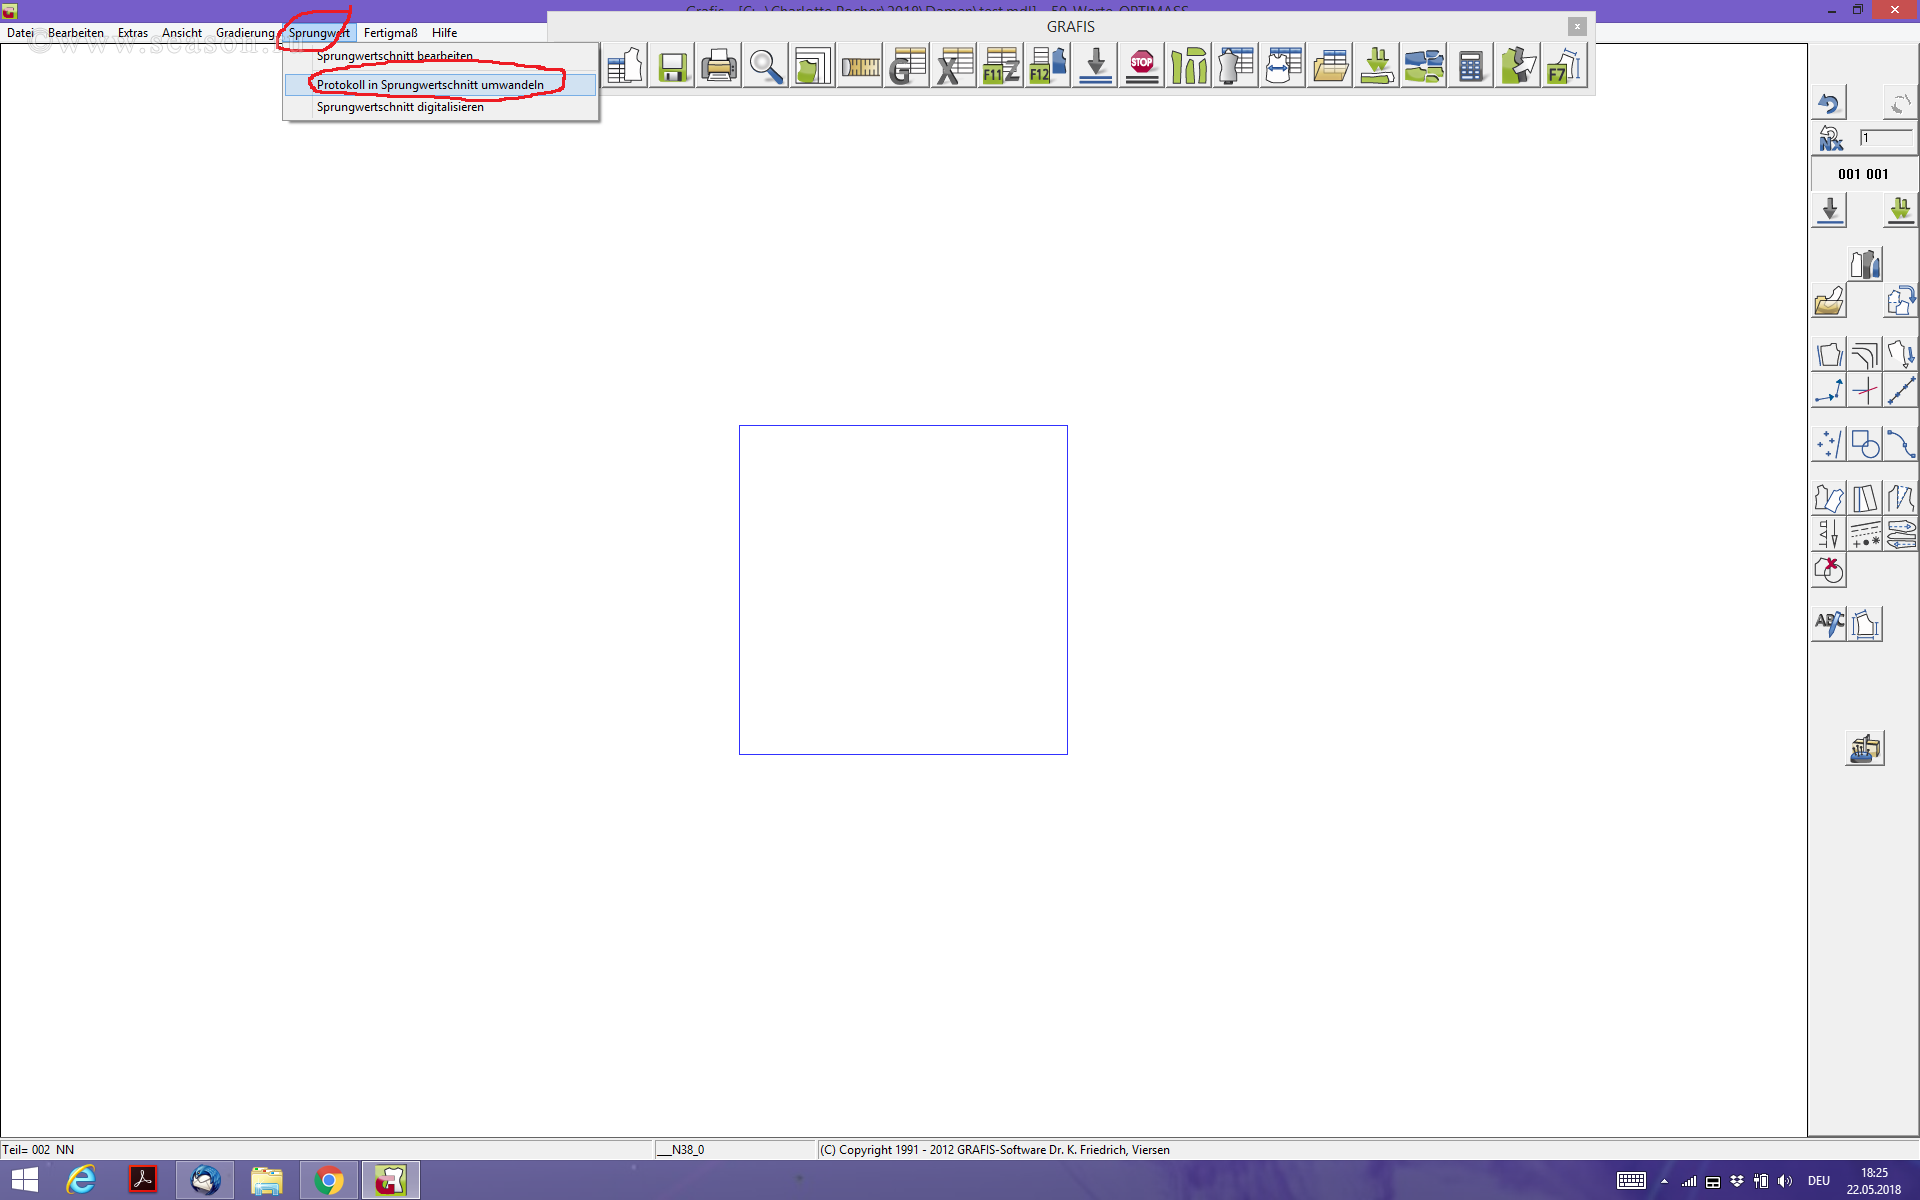The width and height of the screenshot is (1920, 1200).
Task: Open the calculator tool icon
Action: point(1470,67)
